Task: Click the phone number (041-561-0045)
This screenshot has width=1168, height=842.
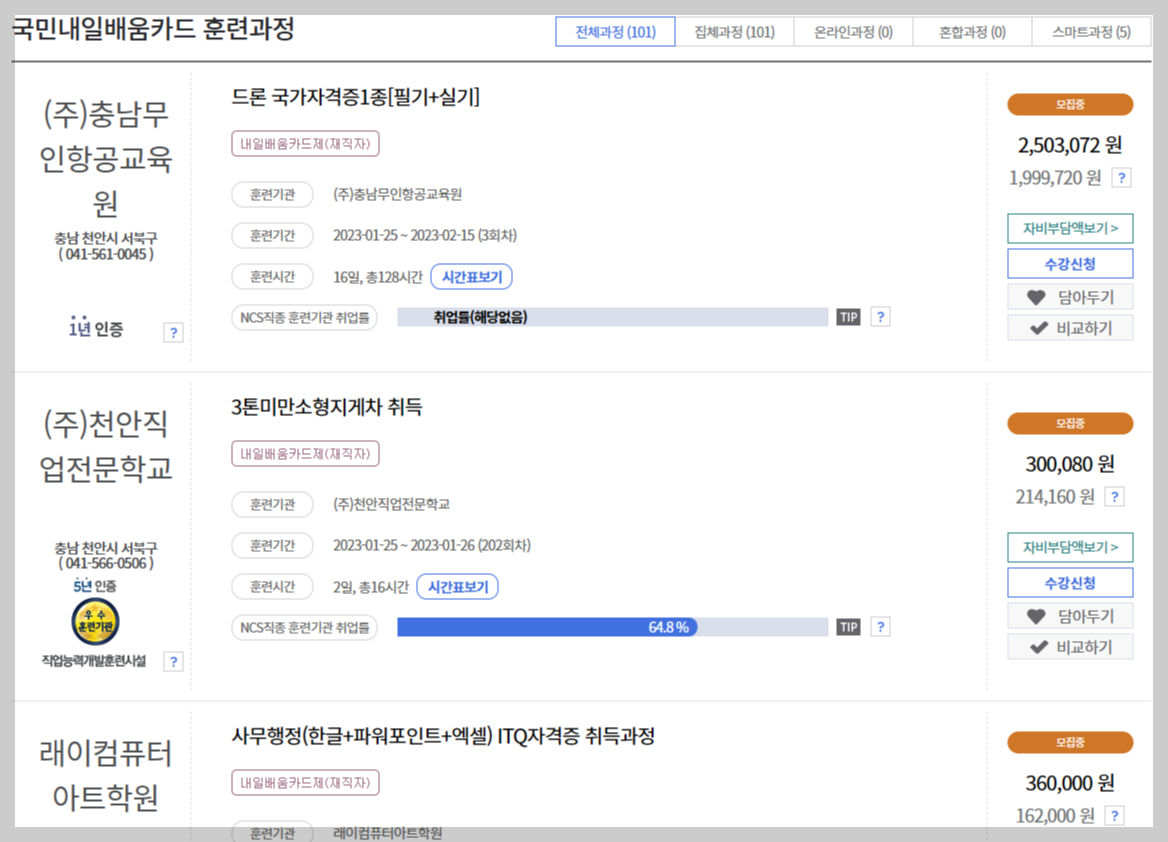Action: click(106, 254)
